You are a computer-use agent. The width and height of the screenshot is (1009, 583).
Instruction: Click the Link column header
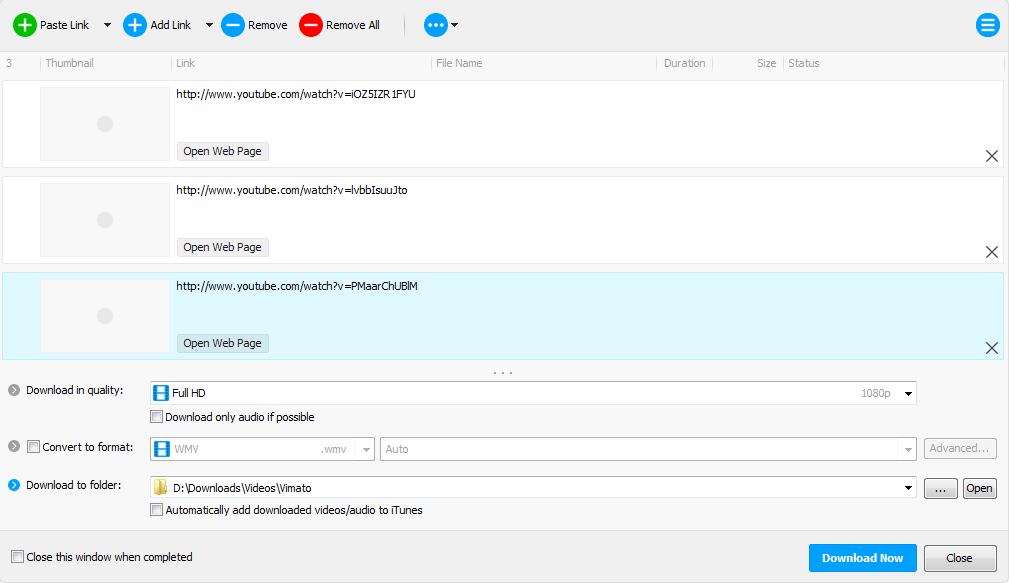tap(185, 63)
